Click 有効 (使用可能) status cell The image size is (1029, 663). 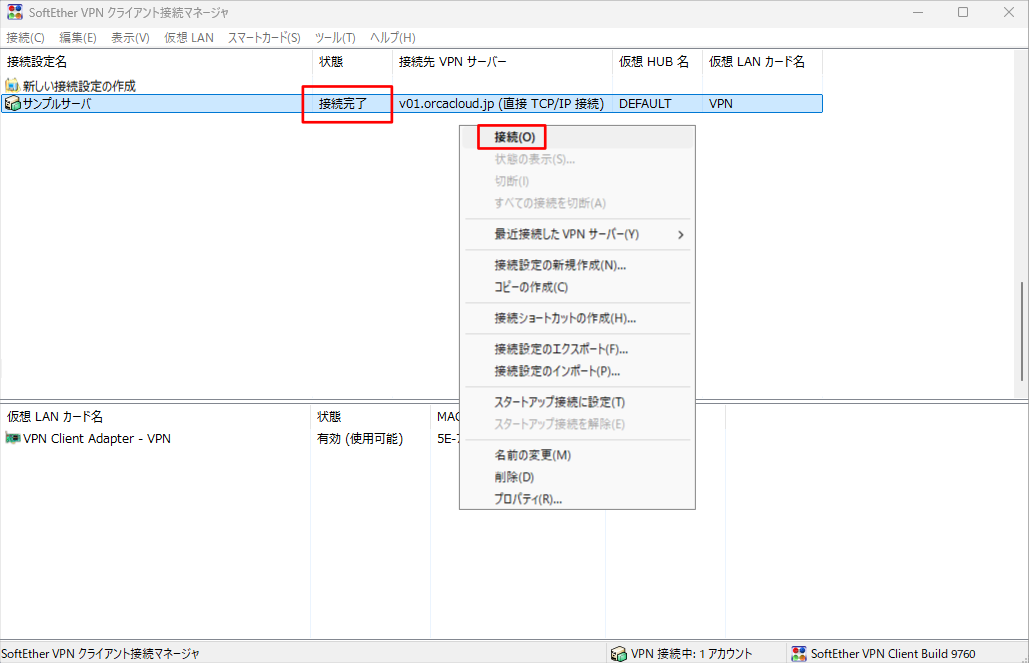[360, 438]
